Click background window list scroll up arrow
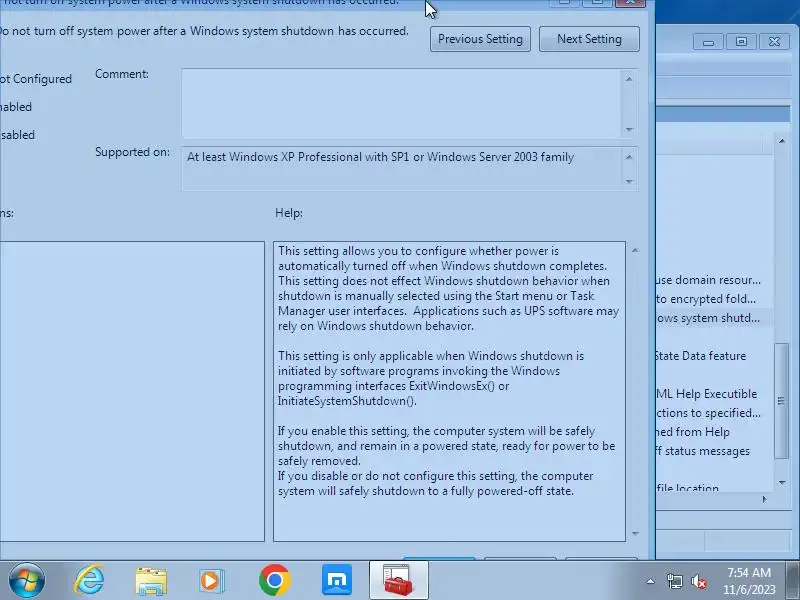The image size is (800, 600). pyautogui.click(x=782, y=141)
